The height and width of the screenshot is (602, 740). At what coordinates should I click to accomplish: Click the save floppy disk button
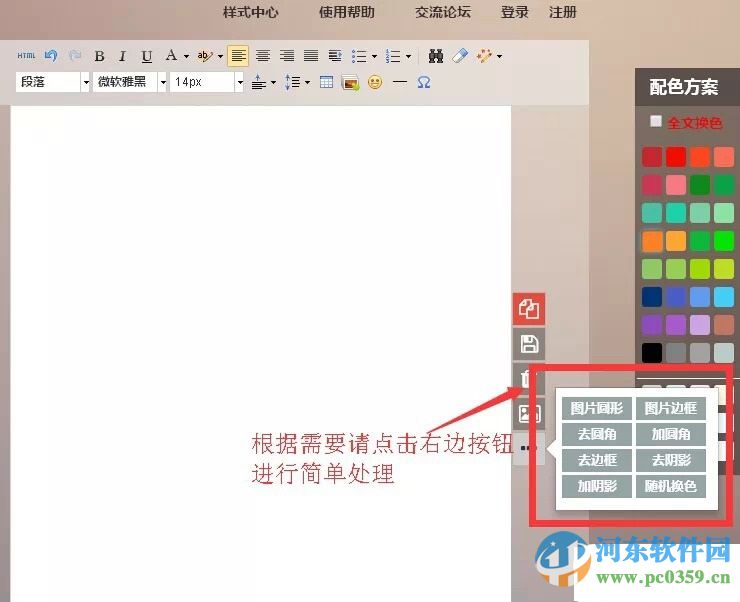(x=529, y=344)
